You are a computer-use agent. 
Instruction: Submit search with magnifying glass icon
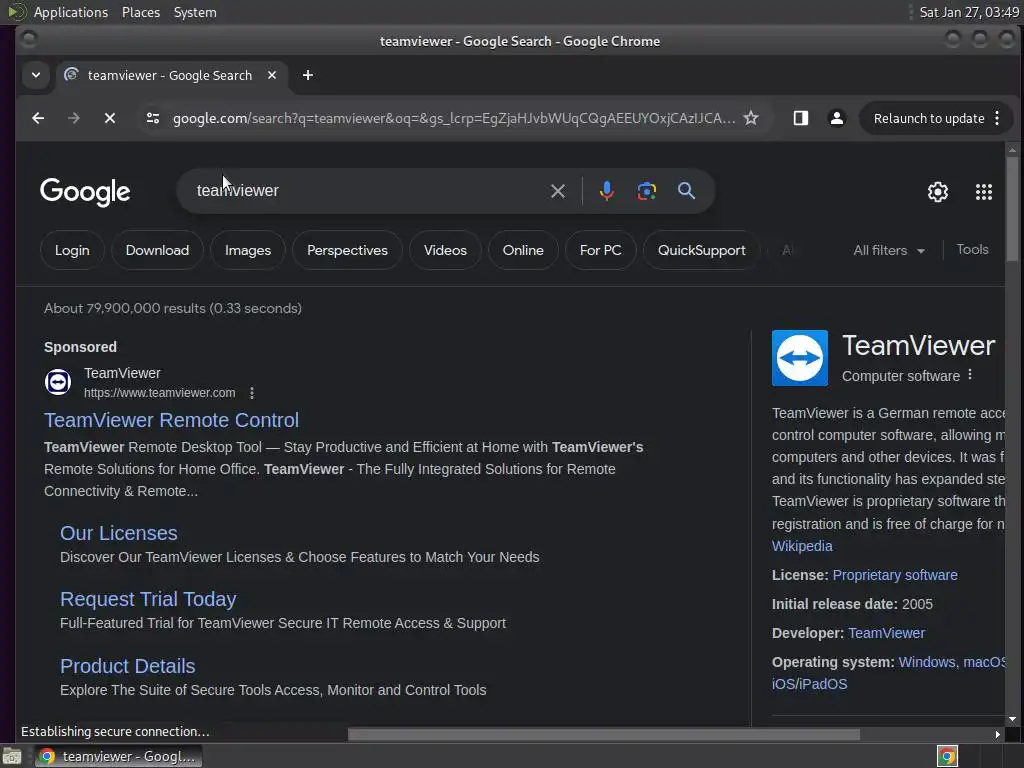point(686,191)
